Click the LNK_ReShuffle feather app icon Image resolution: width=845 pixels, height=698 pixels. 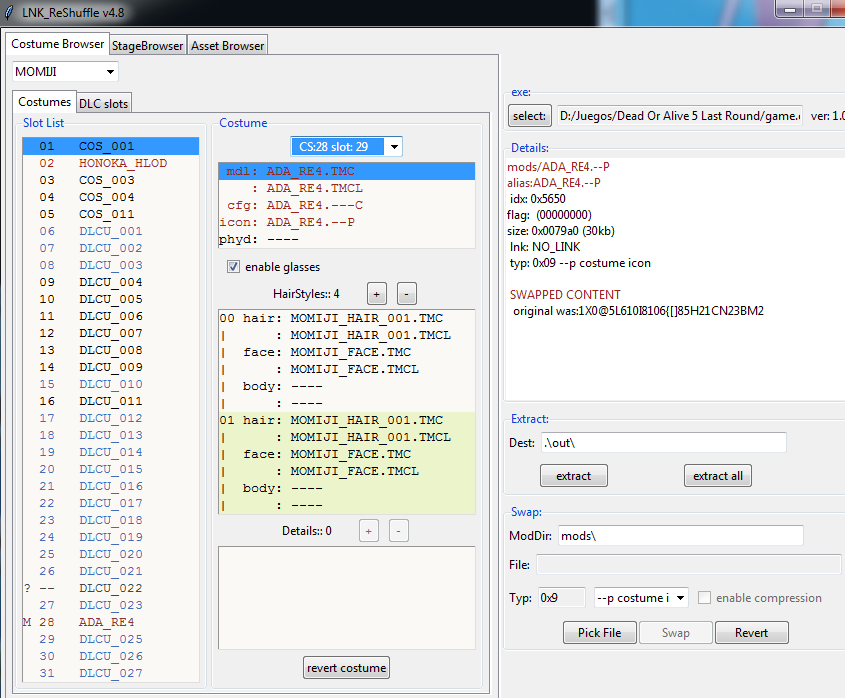point(9,12)
